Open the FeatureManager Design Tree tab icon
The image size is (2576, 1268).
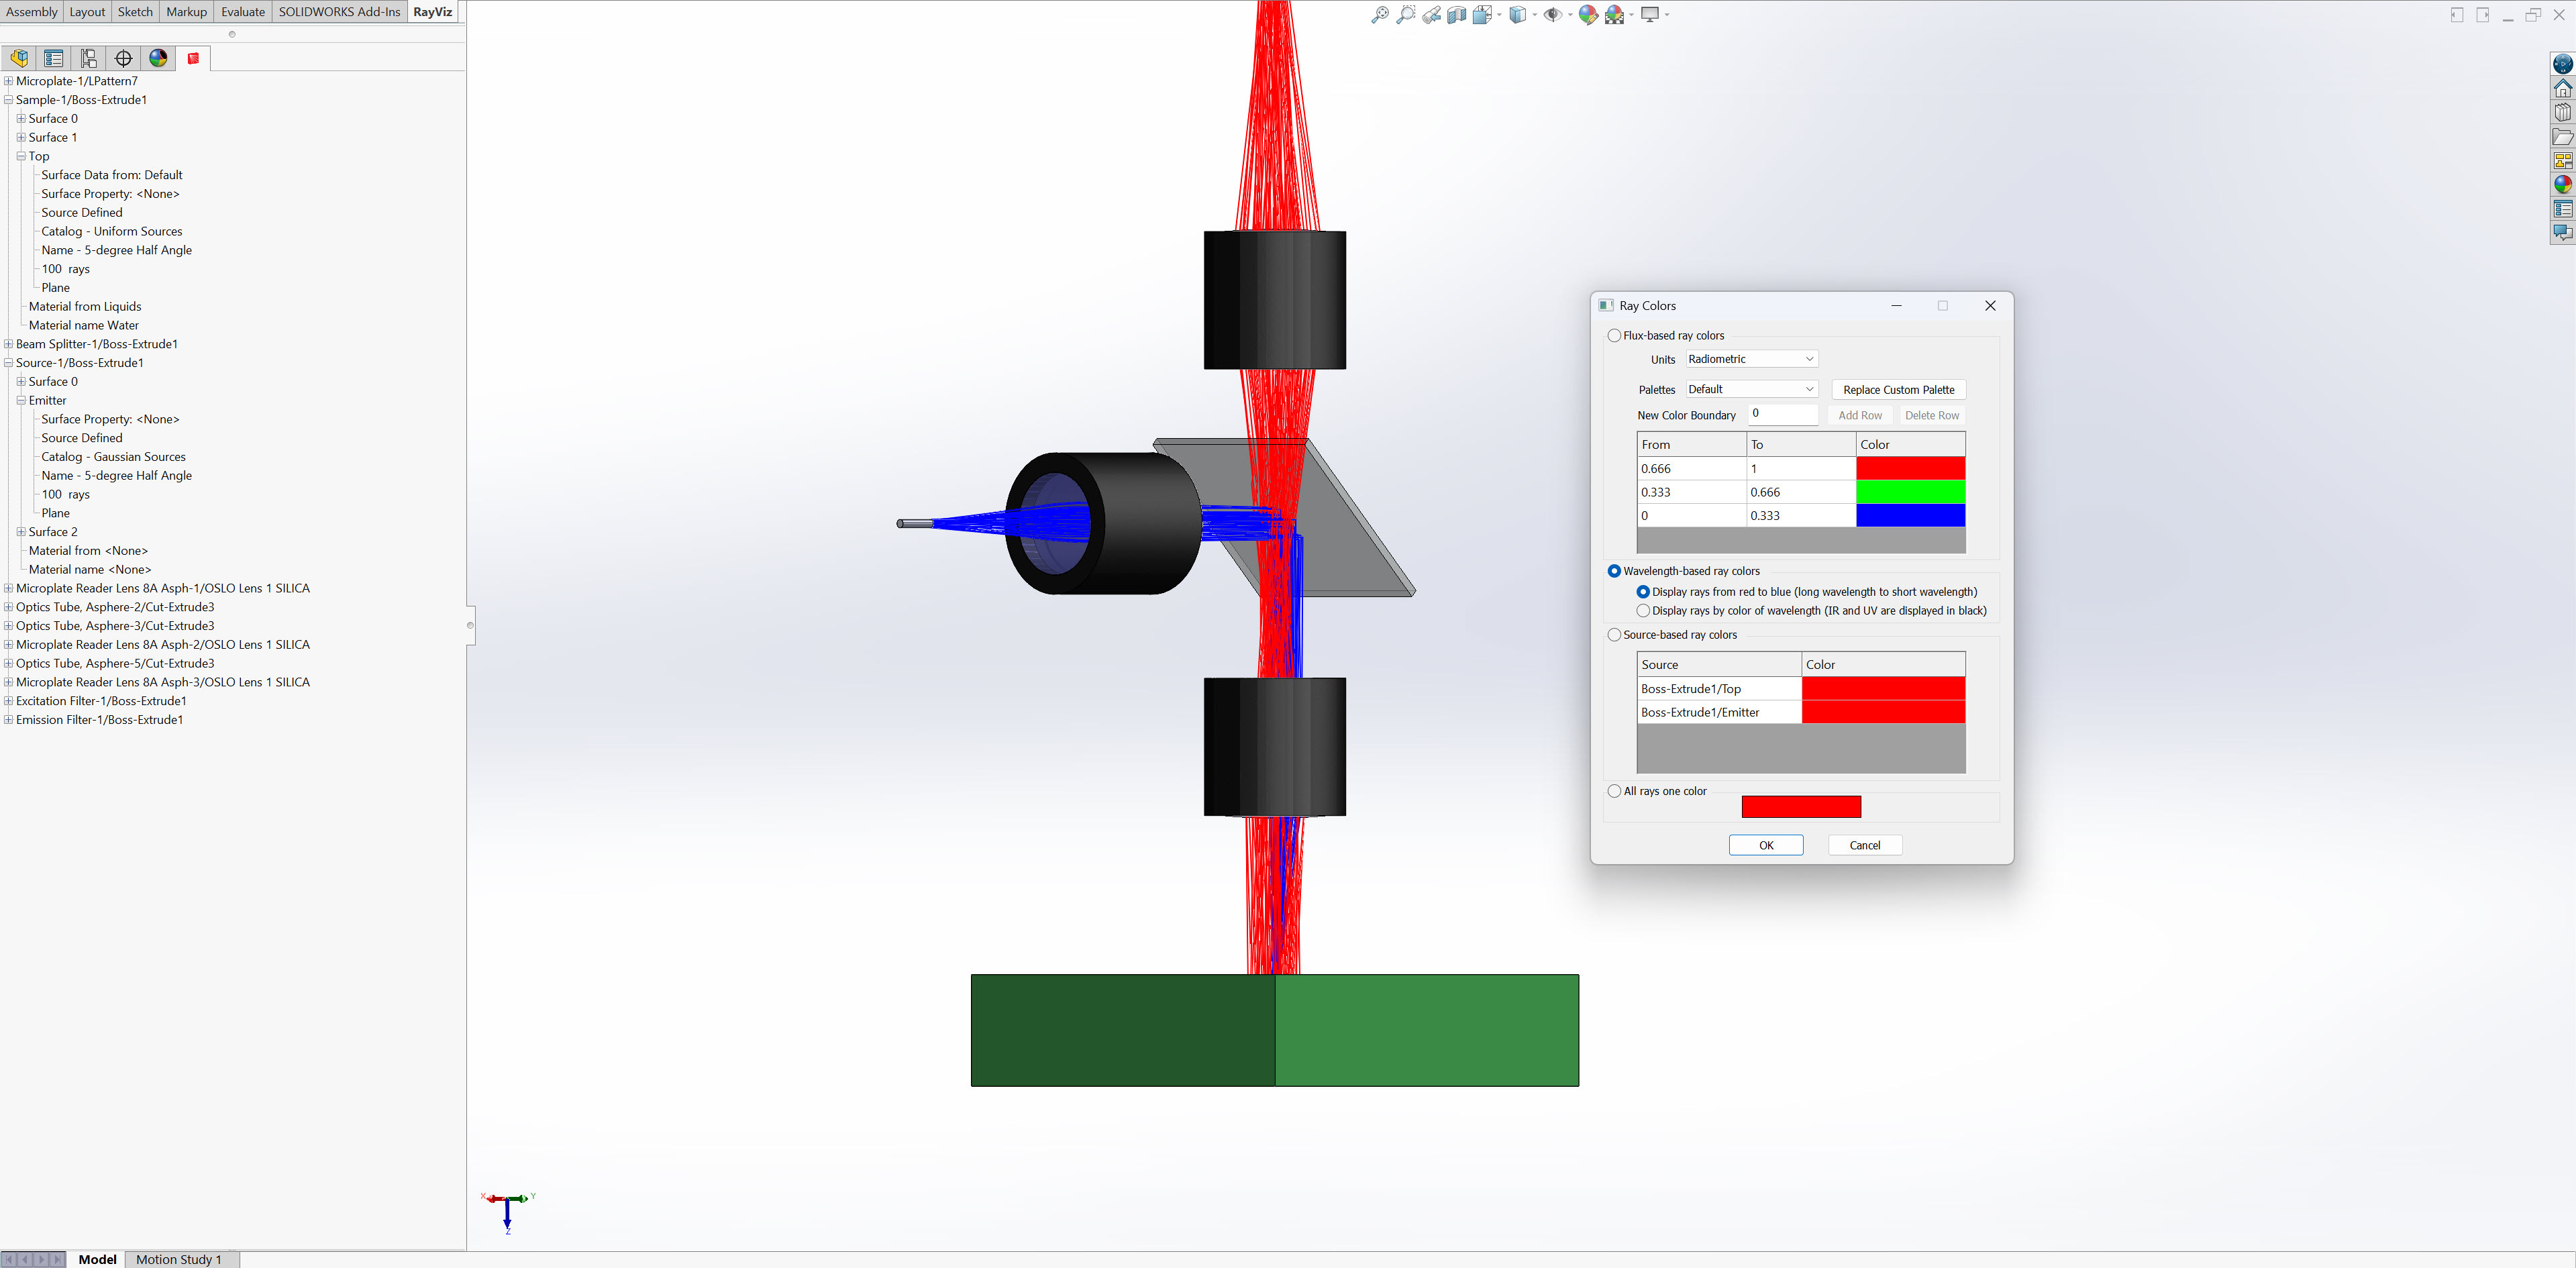[x=19, y=58]
